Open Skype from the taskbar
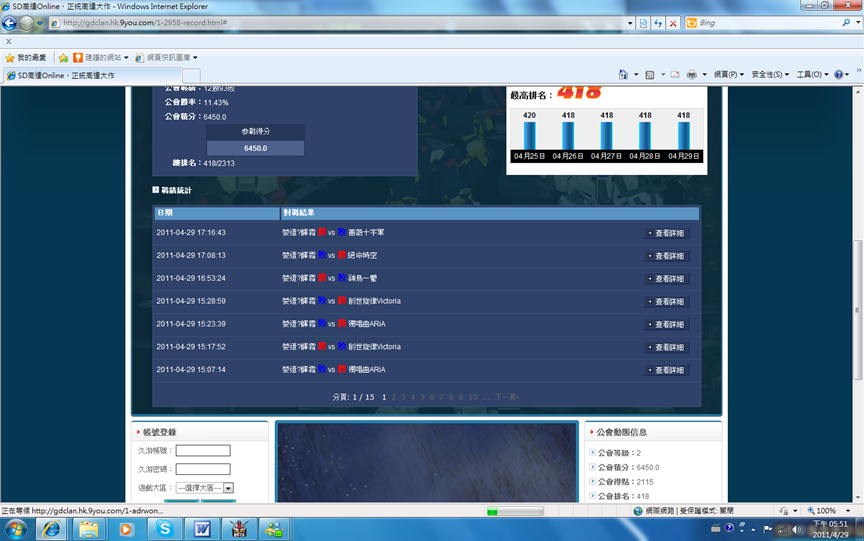Viewport: 864px width, 541px height. (x=163, y=528)
